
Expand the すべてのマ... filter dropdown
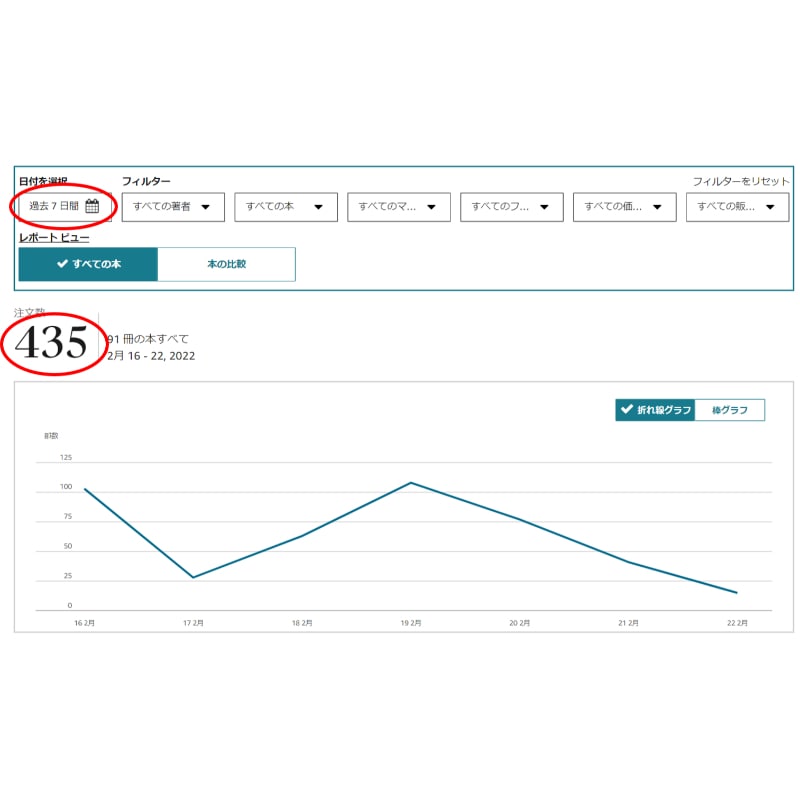click(x=399, y=207)
